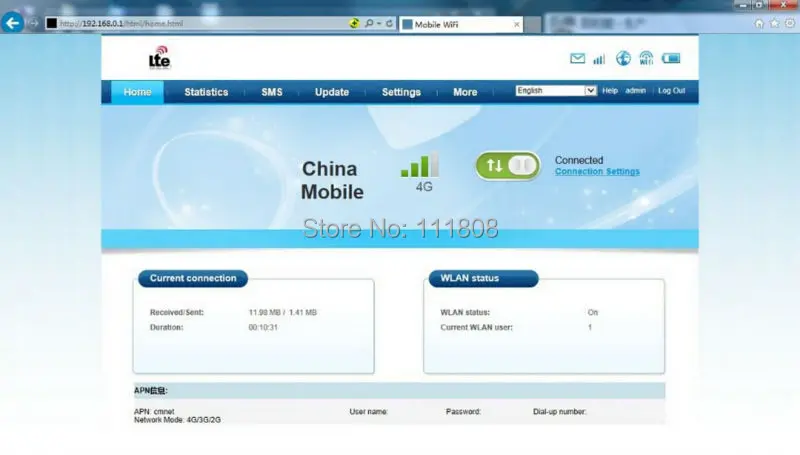800x455 pixels.
Task: Click the signal strength bars icon in header
Action: [599, 60]
